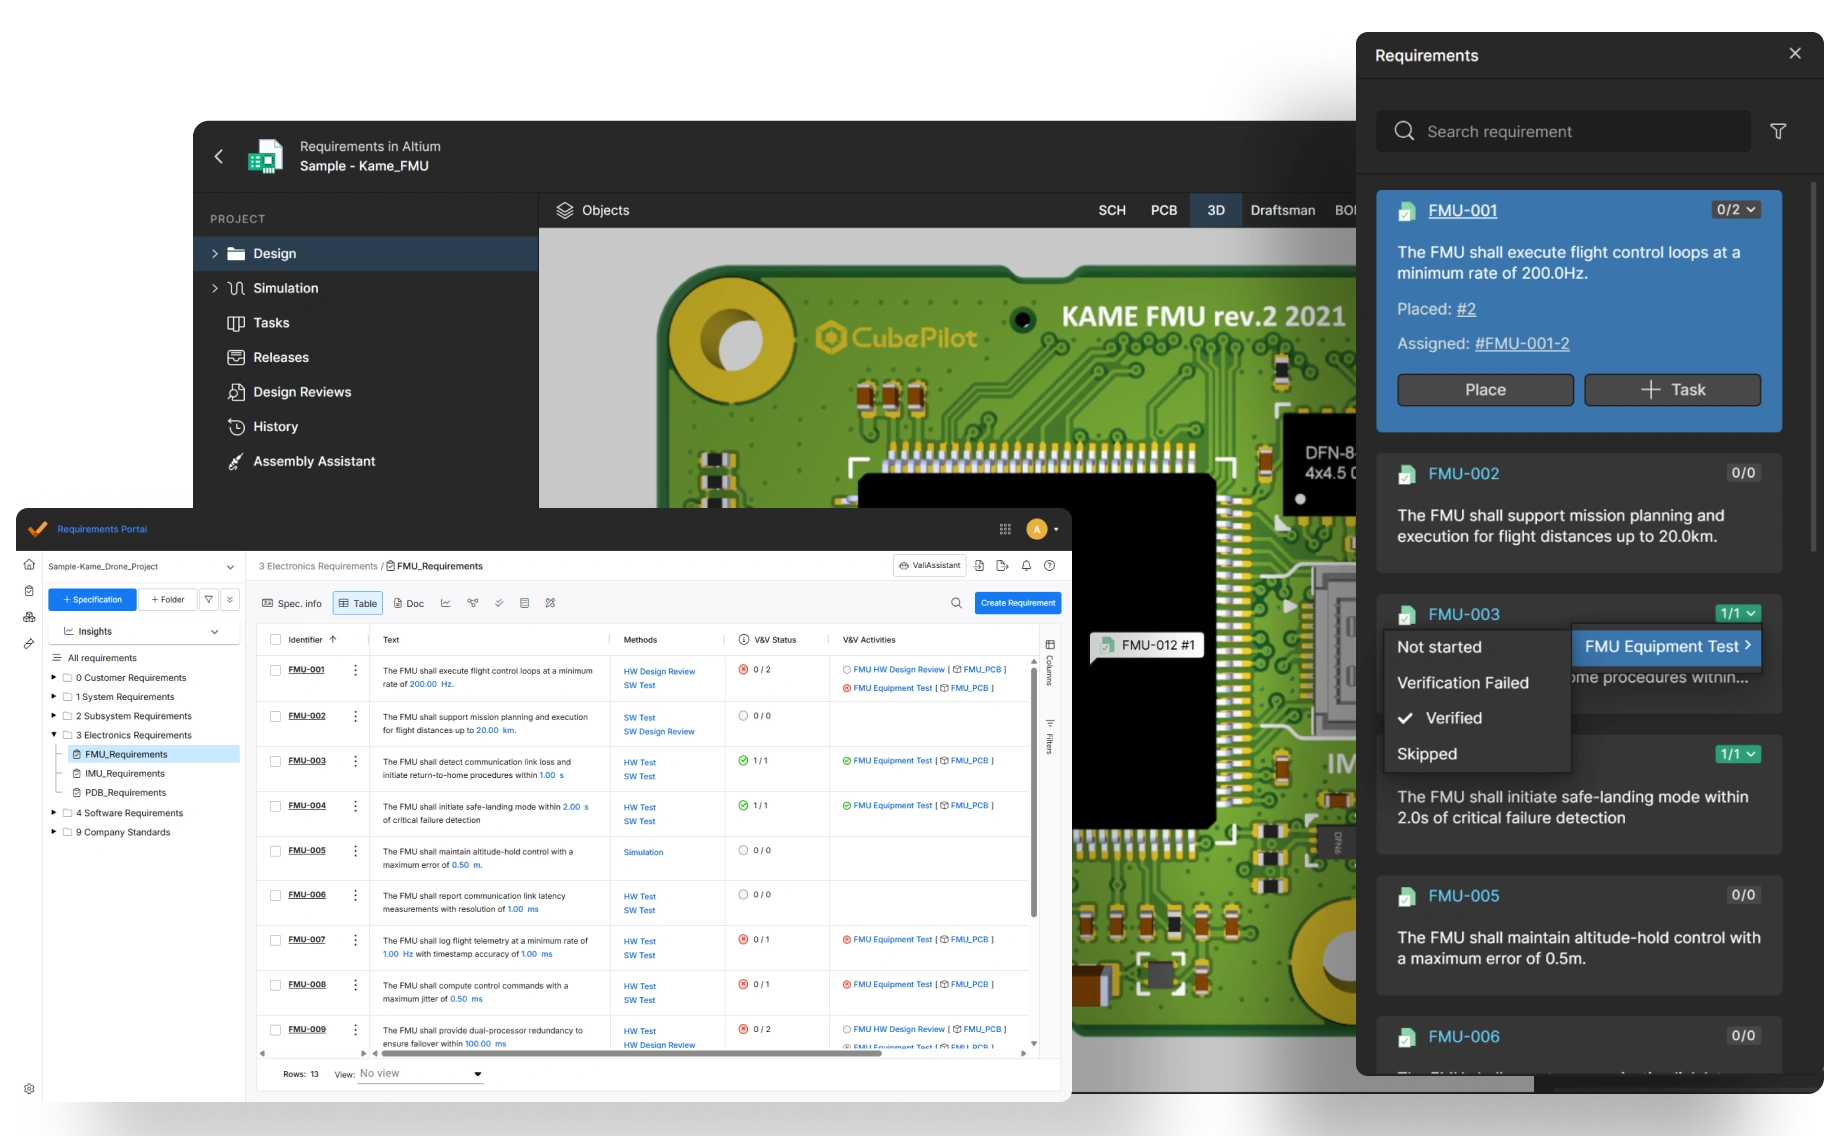Click the filter funnel beside Search requirement

click(1778, 131)
